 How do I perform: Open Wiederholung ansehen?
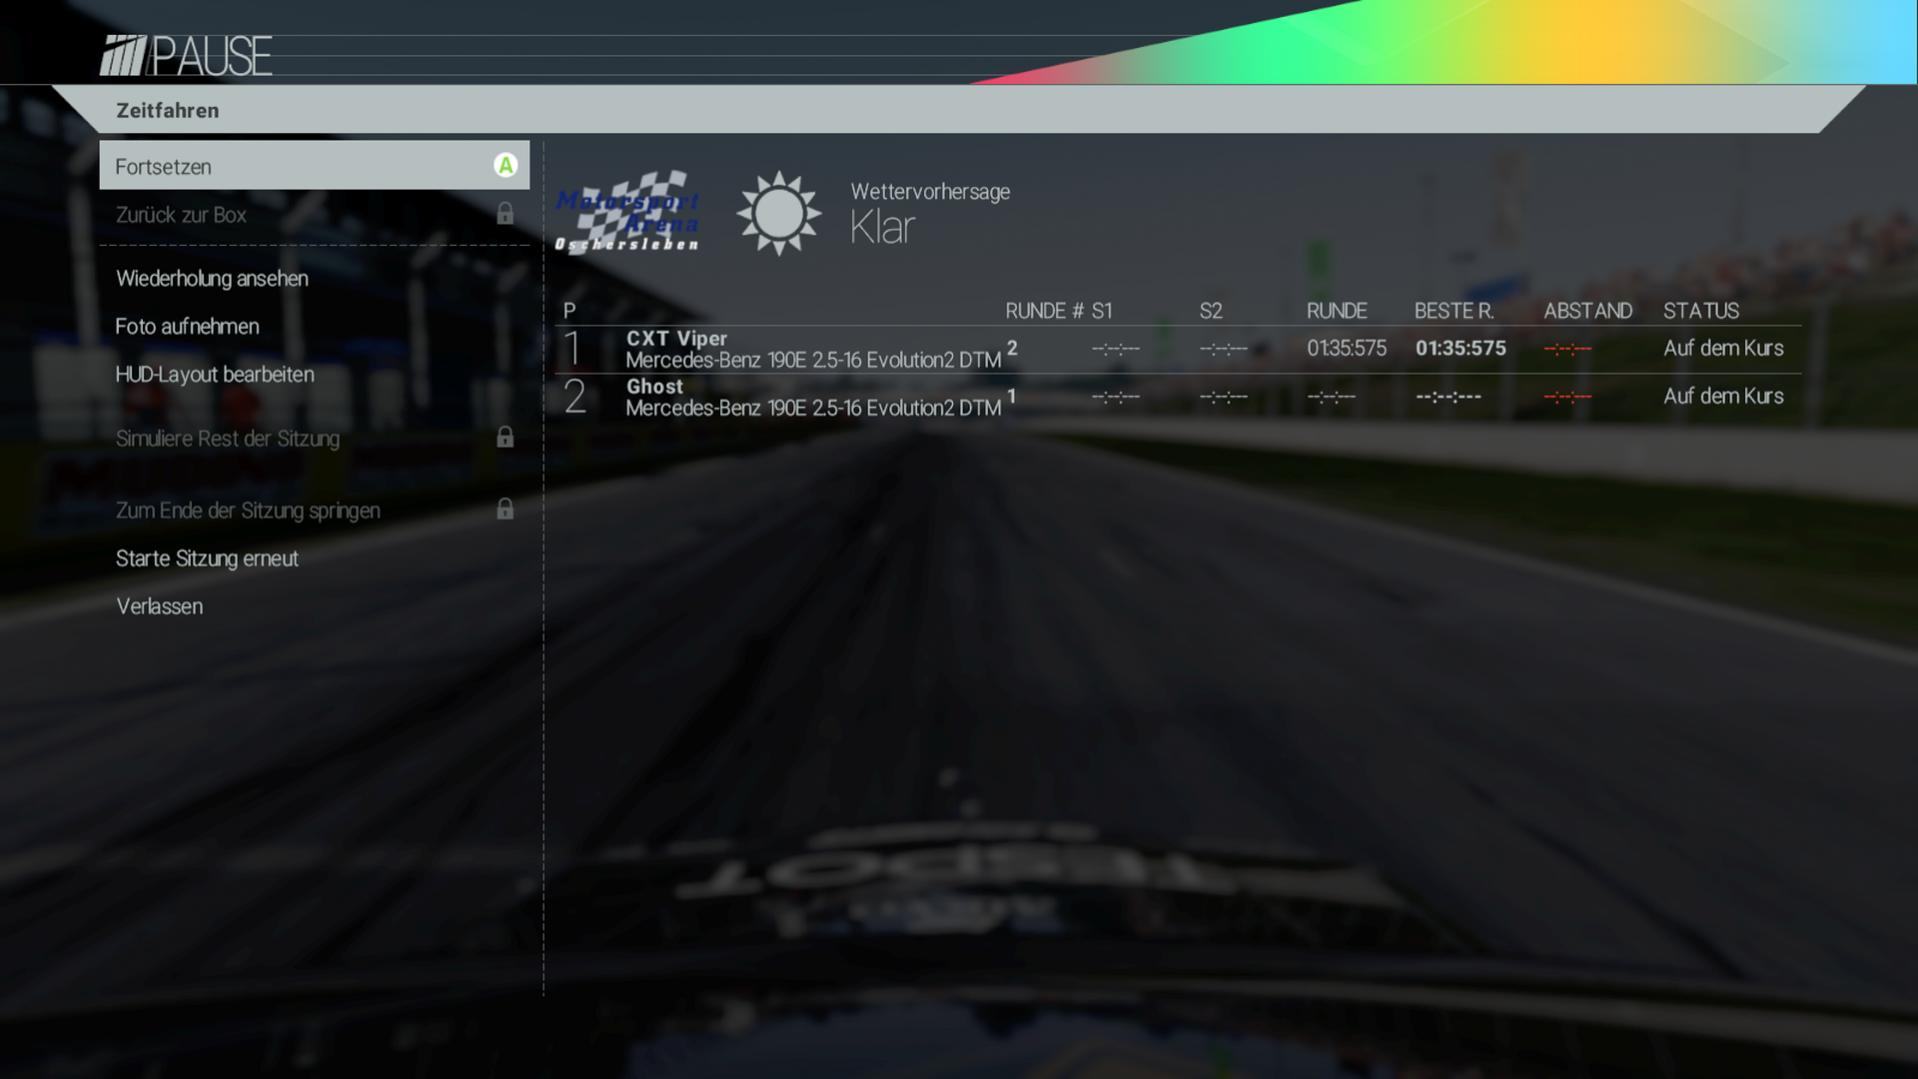pyautogui.click(x=212, y=278)
